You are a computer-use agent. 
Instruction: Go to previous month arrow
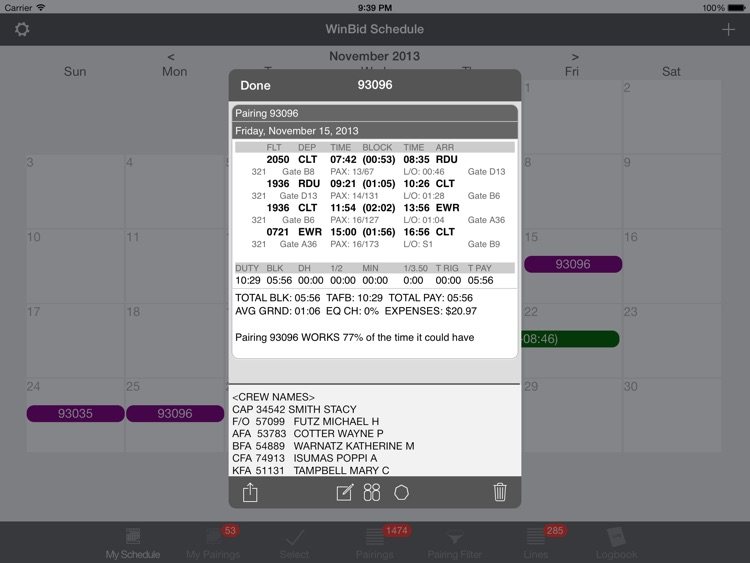click(171, 57)
